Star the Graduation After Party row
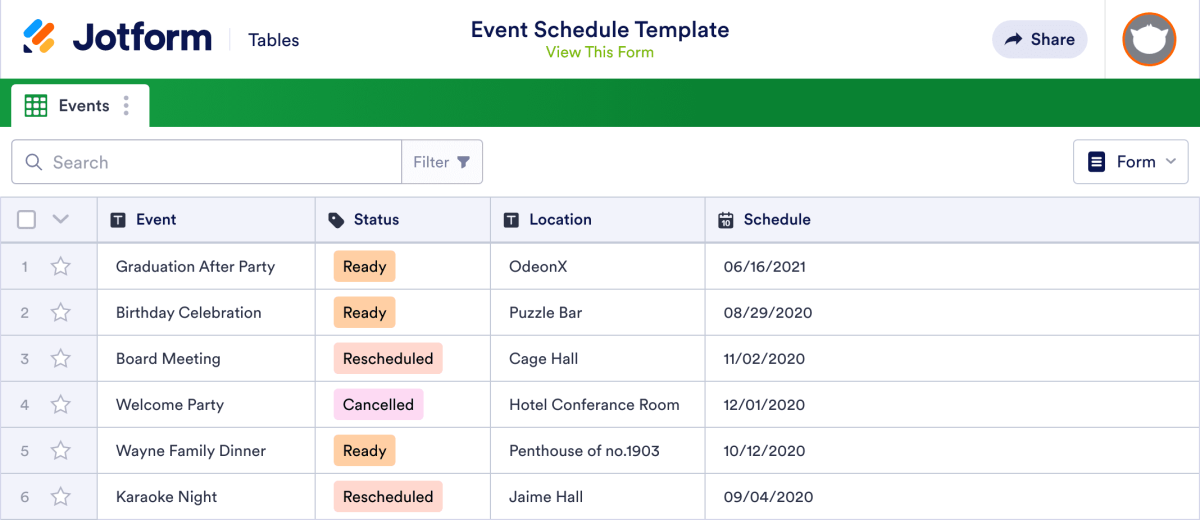 [x=61, y=267]
